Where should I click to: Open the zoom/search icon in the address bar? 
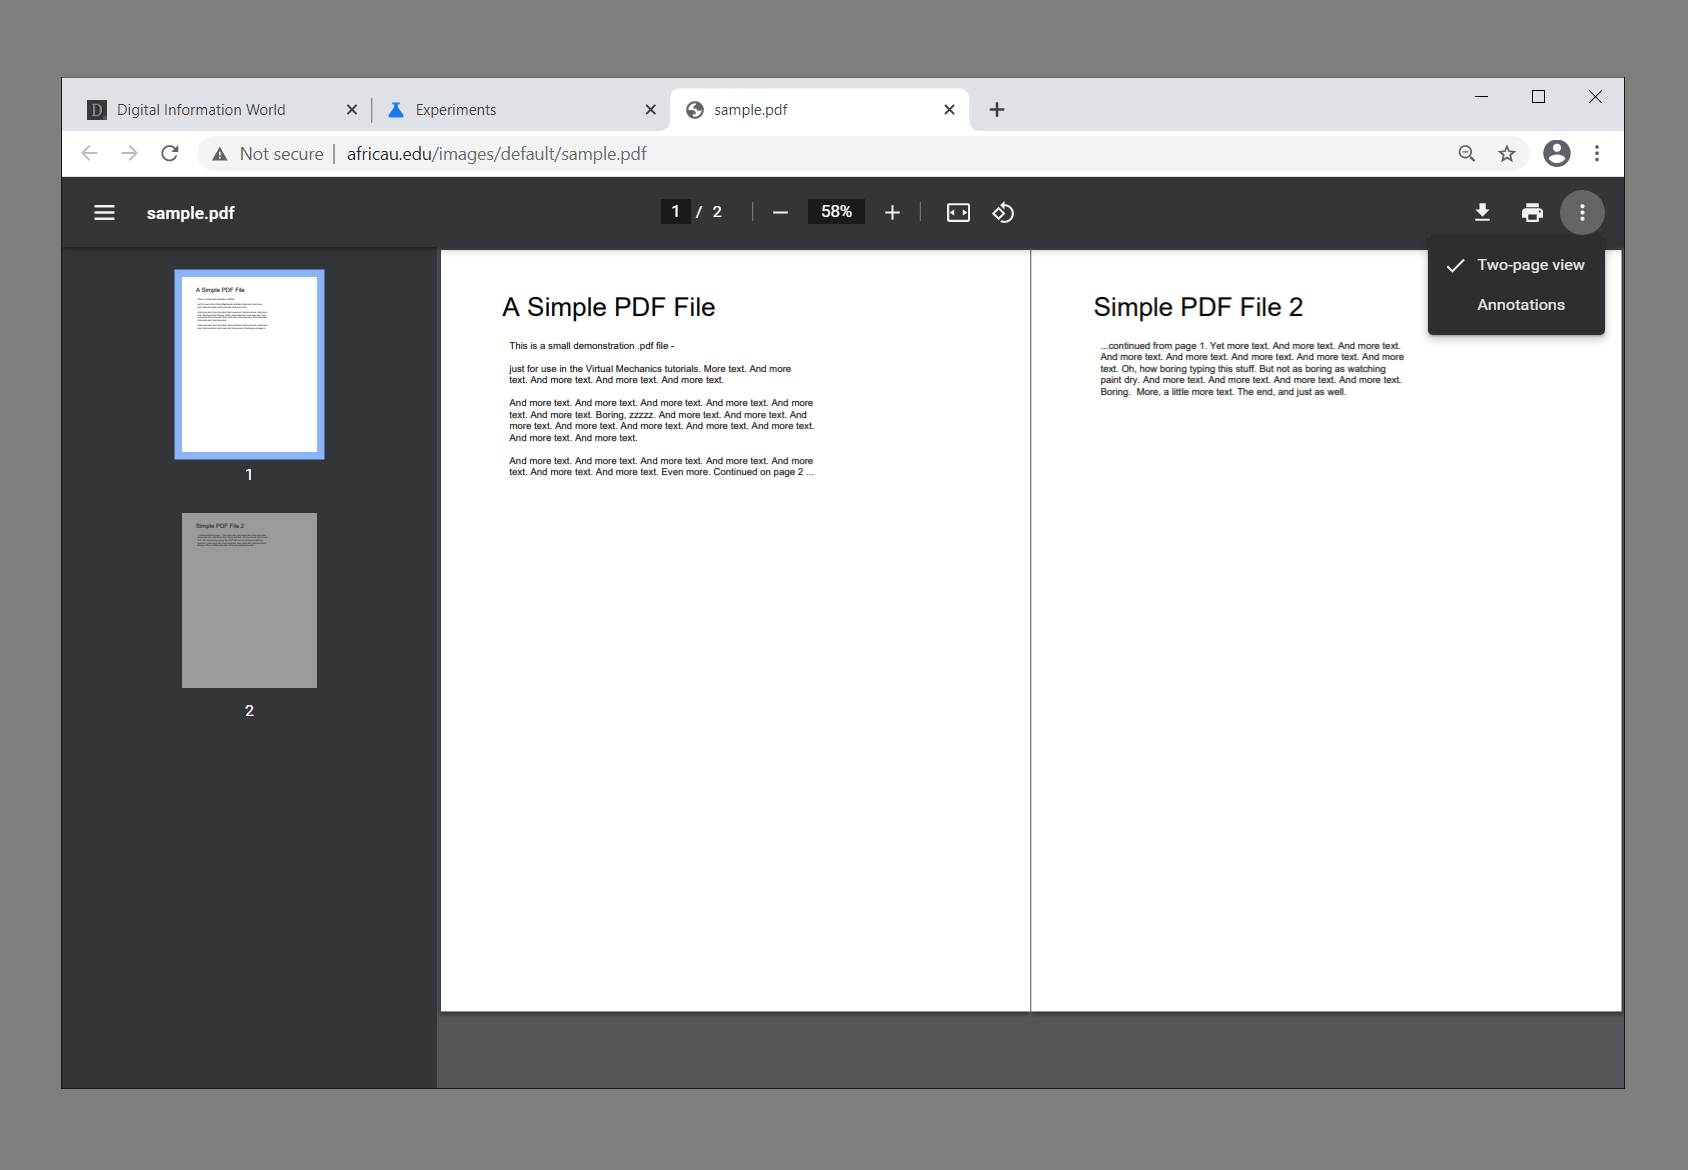coord(1466,153)
